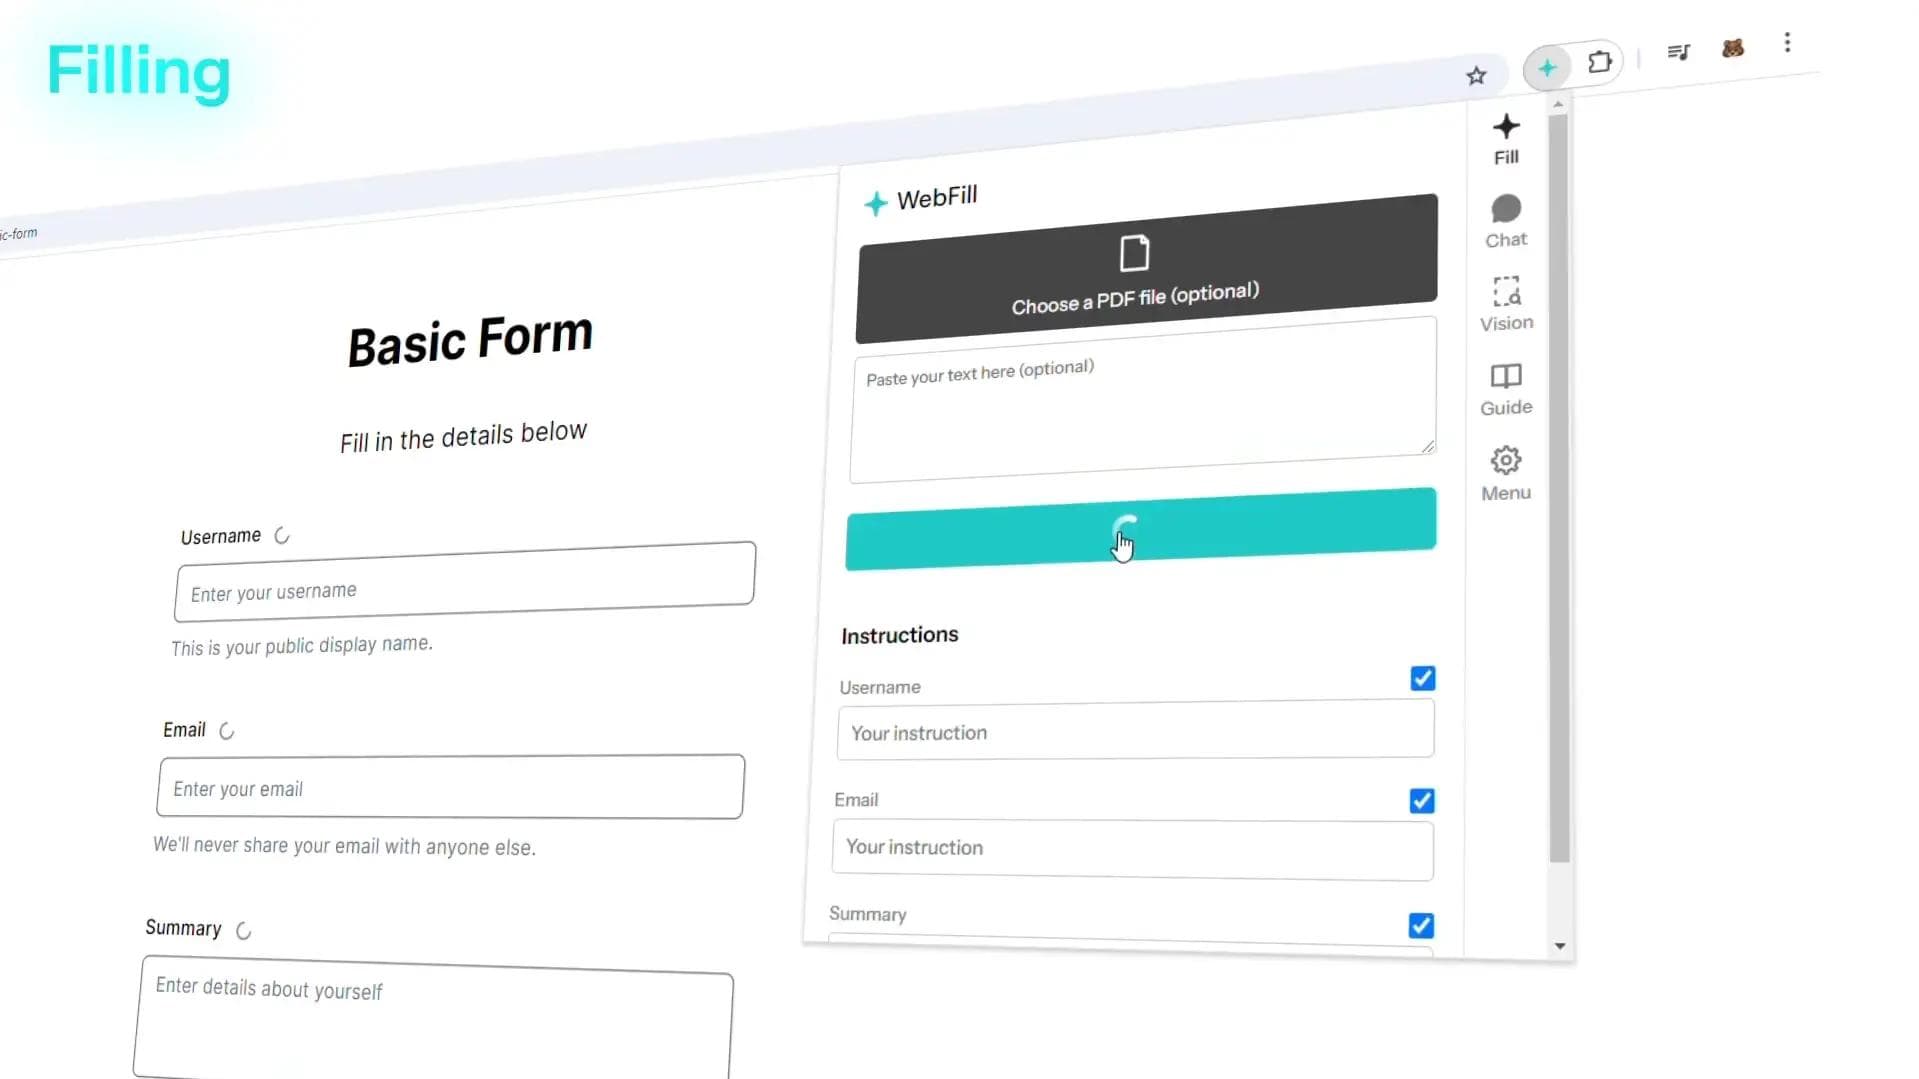Click the scroll down arrow in WebFill panel

[x=1559, y=946]
